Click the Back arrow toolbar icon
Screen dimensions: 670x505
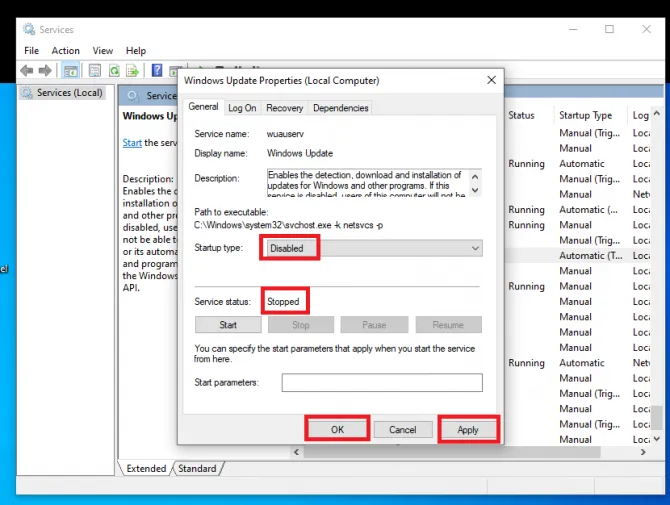coord(27,70)
